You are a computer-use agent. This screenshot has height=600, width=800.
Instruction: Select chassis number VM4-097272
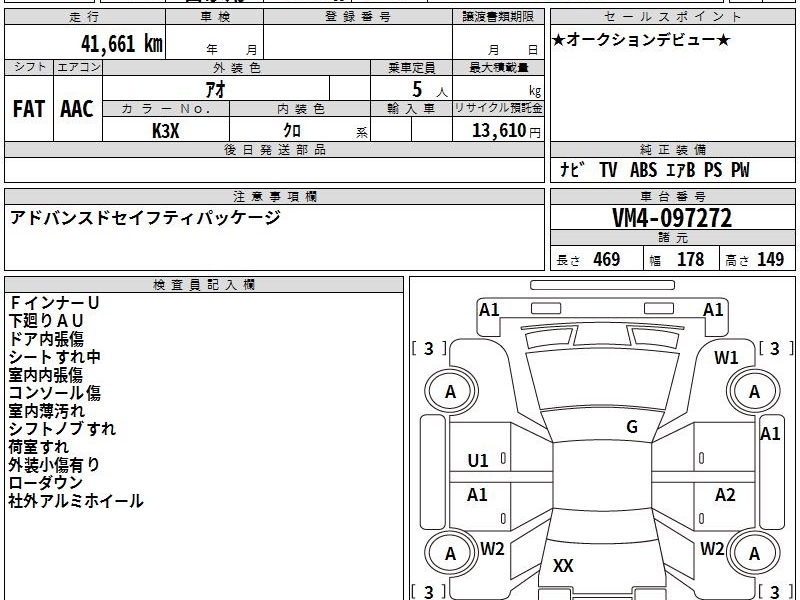pos(672,218)
